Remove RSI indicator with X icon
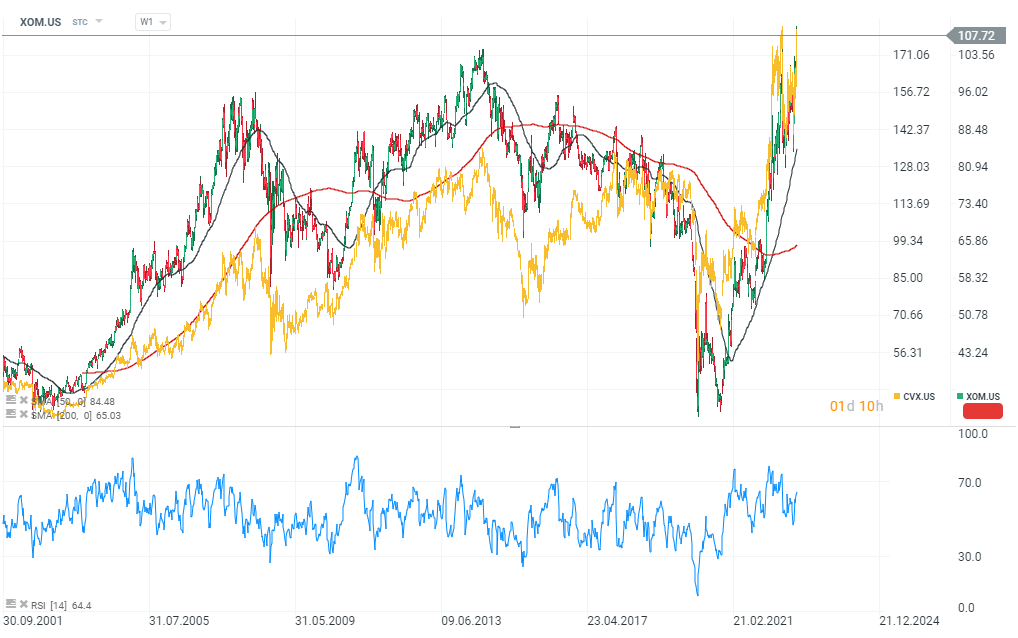 (x=24, y=604)
